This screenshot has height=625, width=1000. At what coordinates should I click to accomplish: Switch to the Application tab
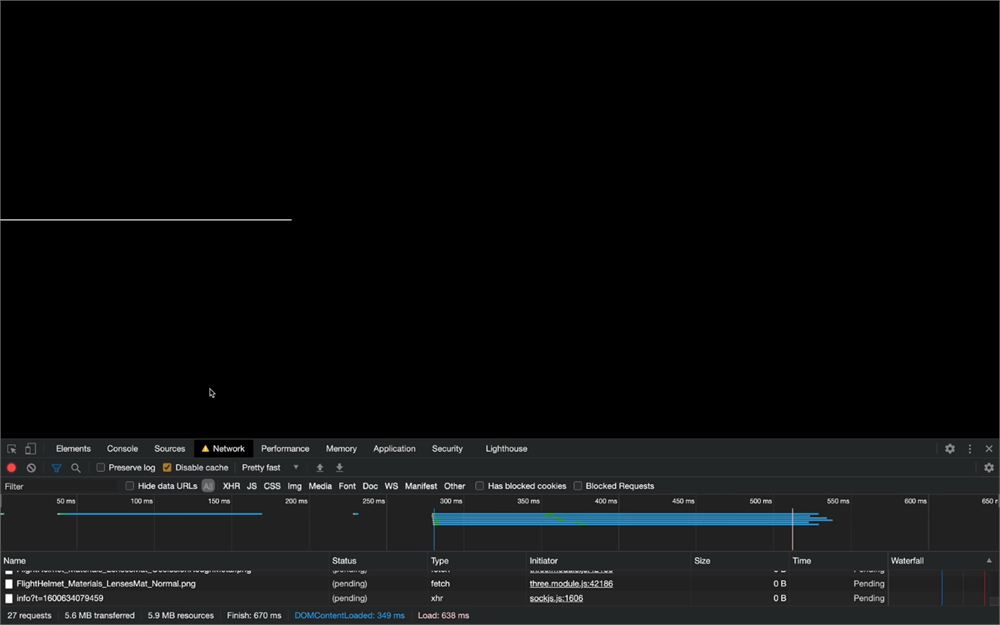[x=394, y=449]
